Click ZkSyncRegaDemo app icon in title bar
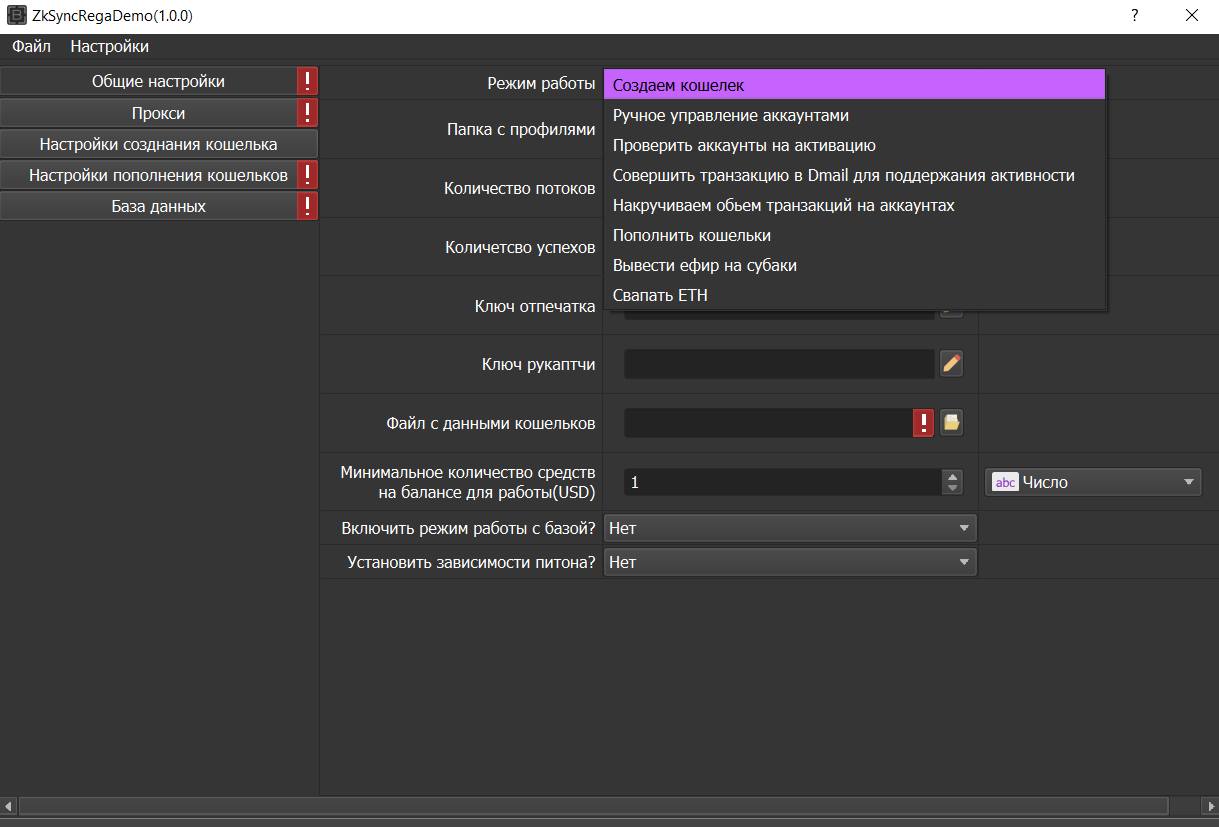The height and width of the screenshot is (827, 1219). tap(16, 15)
